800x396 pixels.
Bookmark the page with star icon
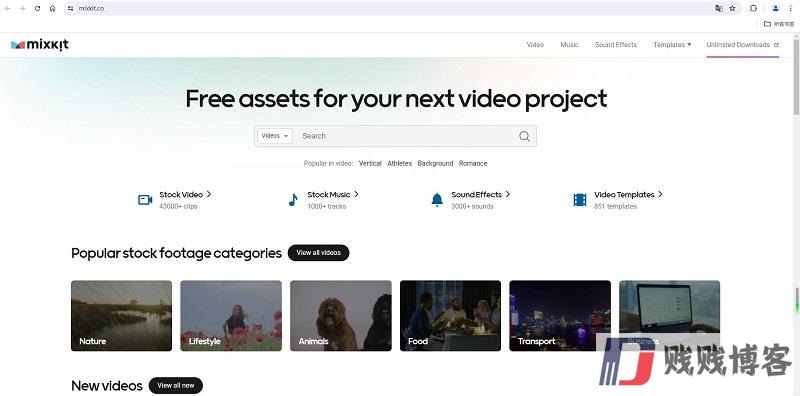tap(733, 8)
